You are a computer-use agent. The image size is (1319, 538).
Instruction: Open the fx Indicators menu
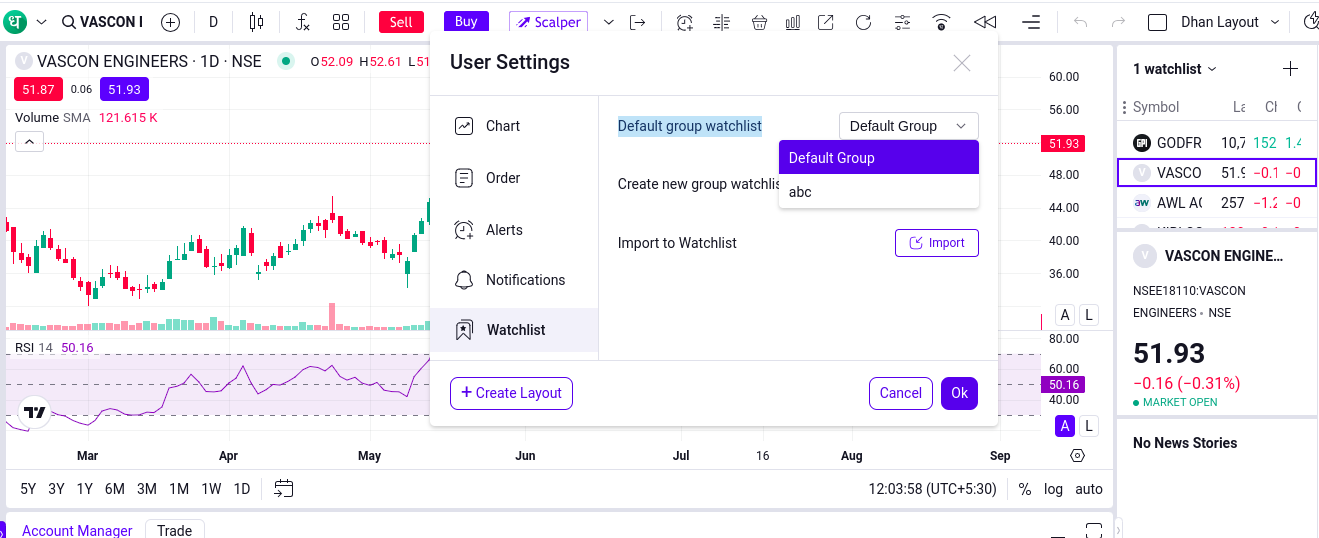[x=303, y=22]
